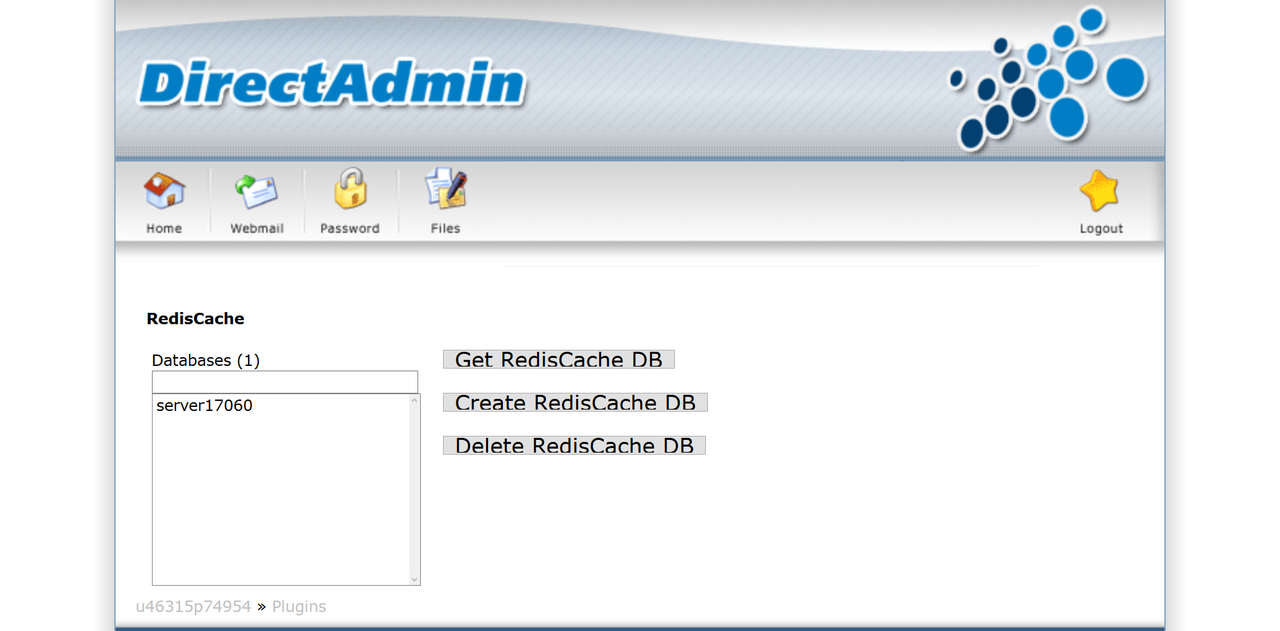Click the databases list scroll up arrow
Image resolution: width=1280 pixels, height=631 pixels.
point(415,401)
